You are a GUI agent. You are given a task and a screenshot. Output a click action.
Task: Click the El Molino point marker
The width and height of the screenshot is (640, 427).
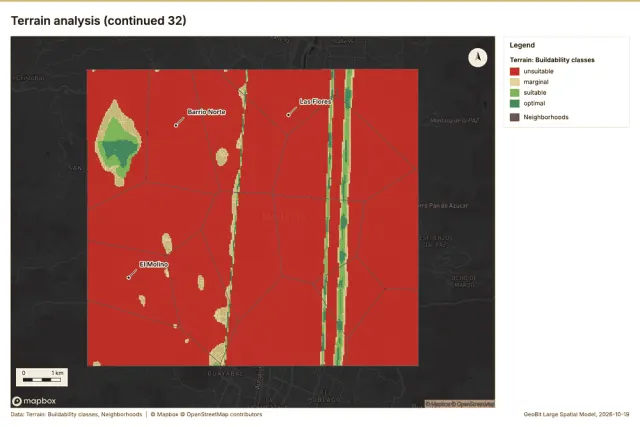click(129, 278)
